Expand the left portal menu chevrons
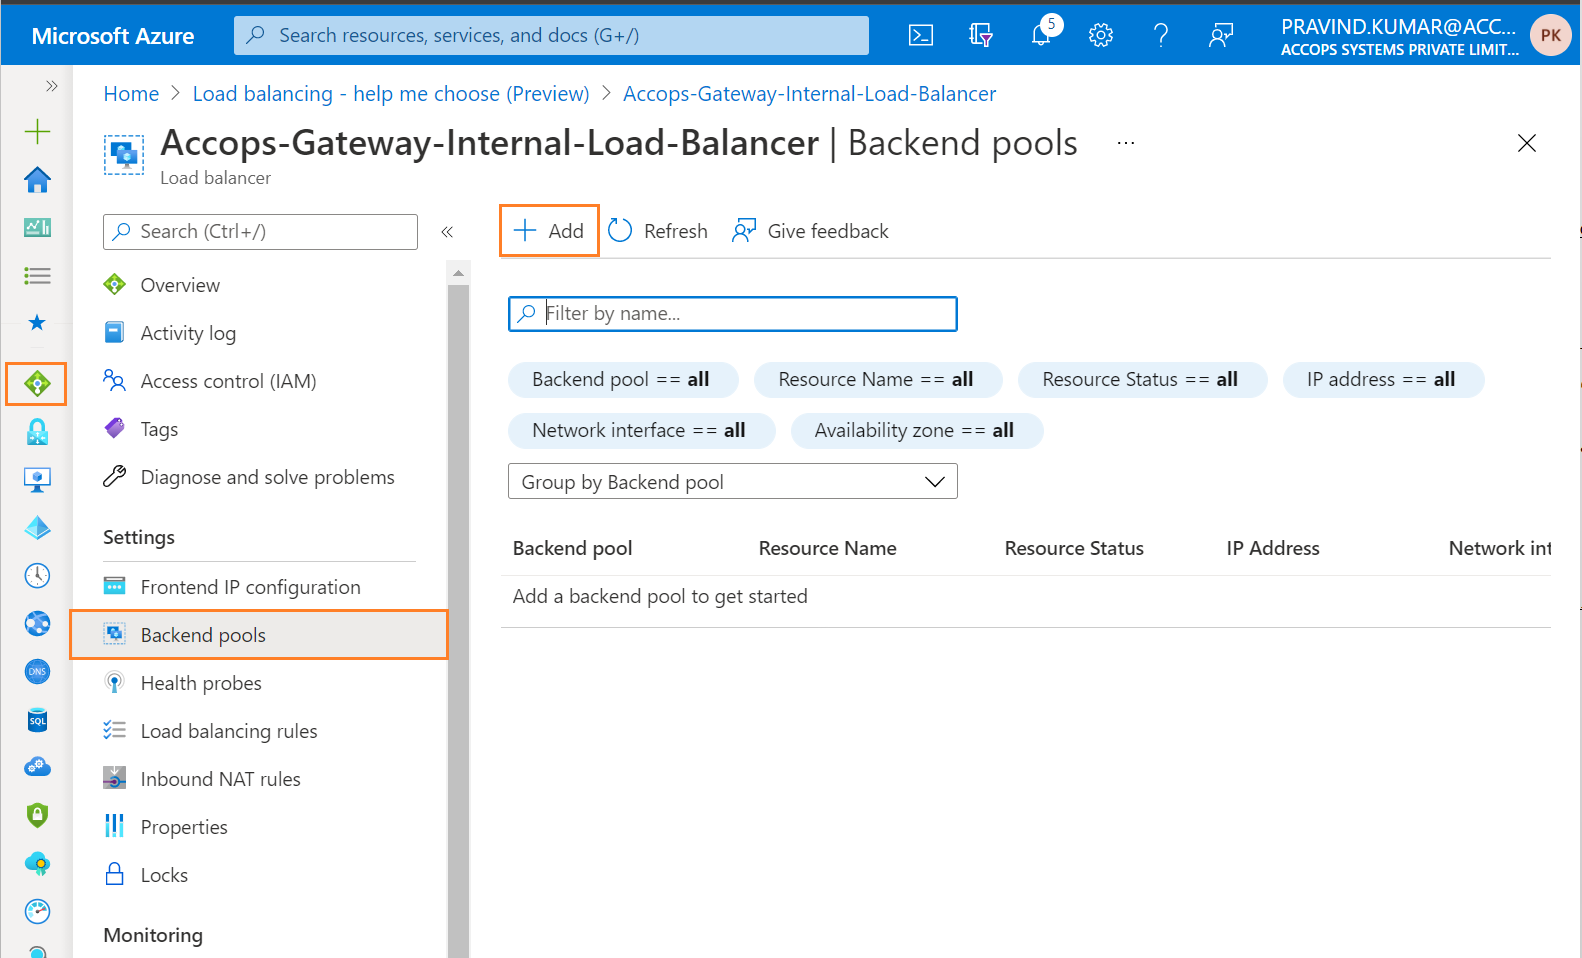This screenshot has width=1582, height=958. tap(51, 86)
